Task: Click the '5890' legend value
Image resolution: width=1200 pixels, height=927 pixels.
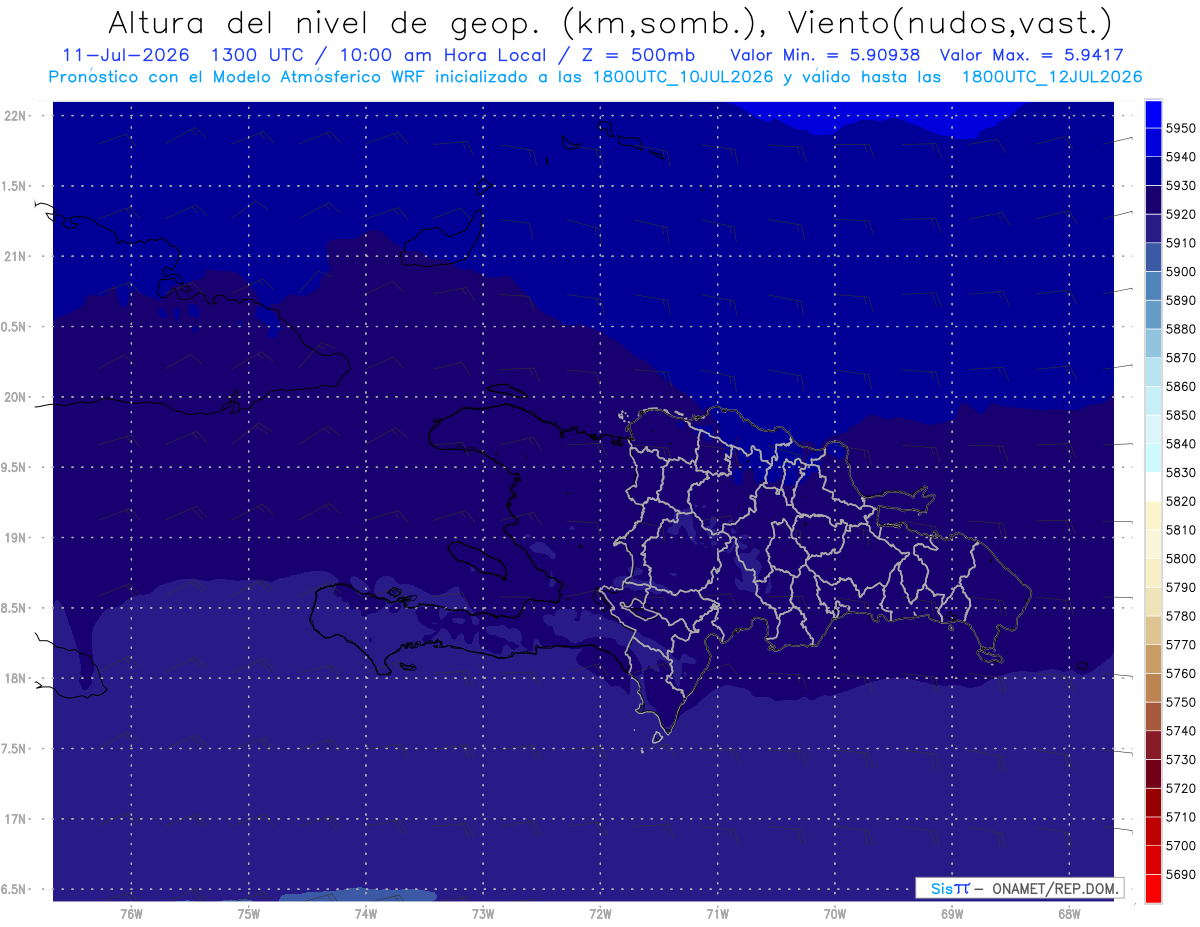Action: point(1181,300)
